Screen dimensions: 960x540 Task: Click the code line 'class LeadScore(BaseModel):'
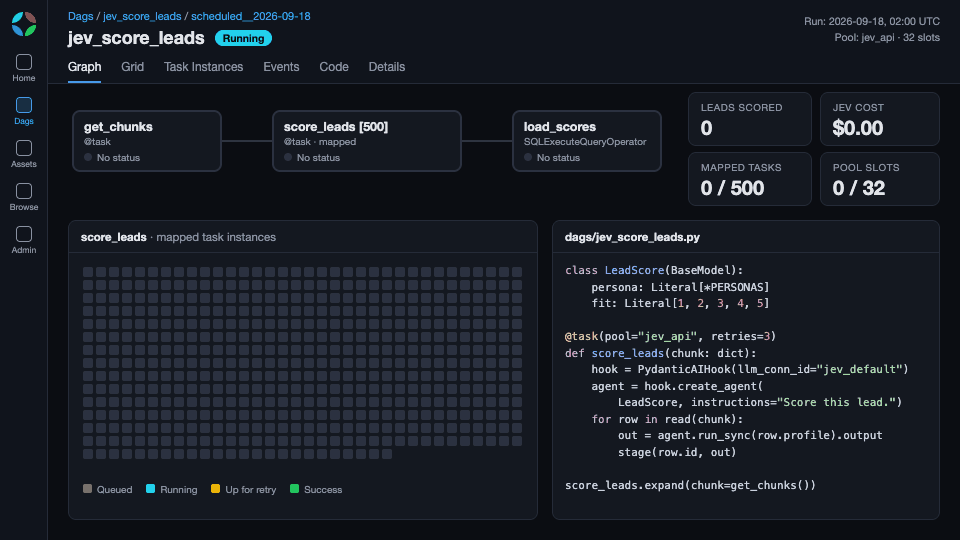pyautogui.click(x=654, y=270)
